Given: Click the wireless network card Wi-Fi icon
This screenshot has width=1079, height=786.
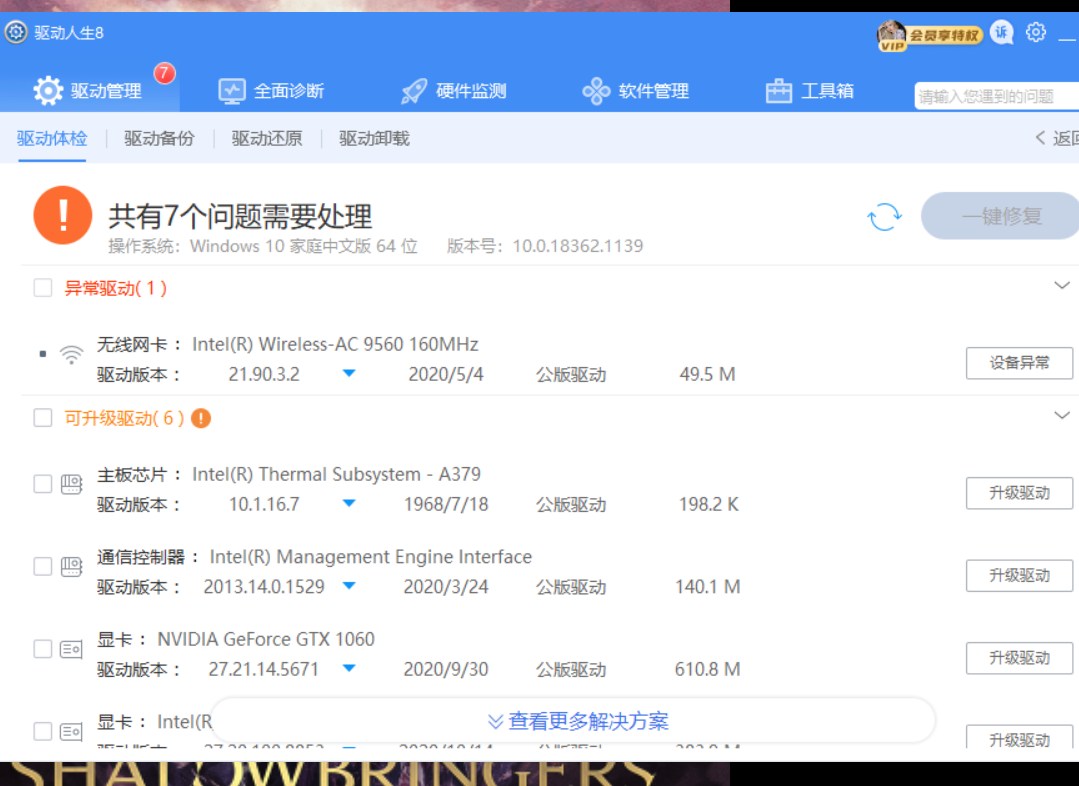Looking at the screenshot, I should point(72,354).
